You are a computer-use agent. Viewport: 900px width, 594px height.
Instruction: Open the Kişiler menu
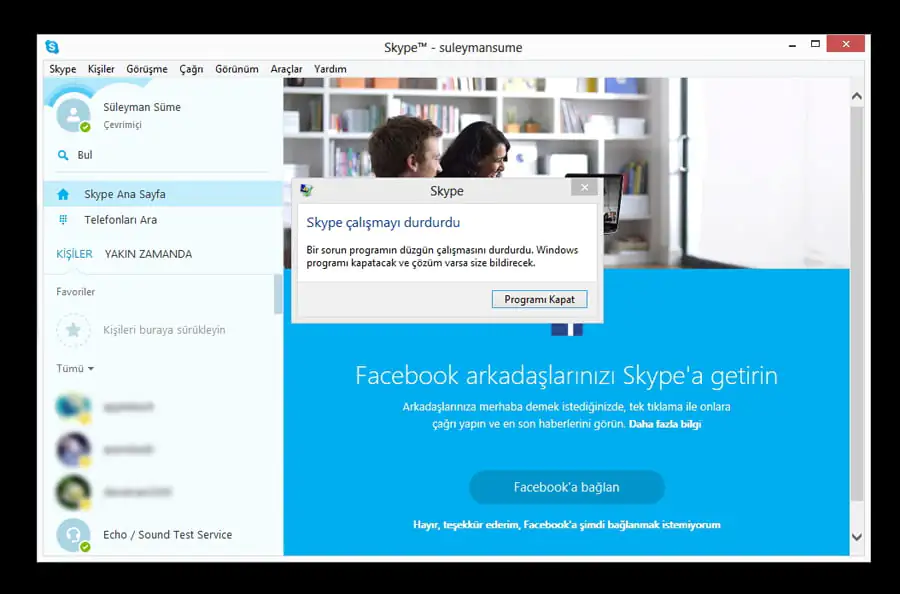101,69
